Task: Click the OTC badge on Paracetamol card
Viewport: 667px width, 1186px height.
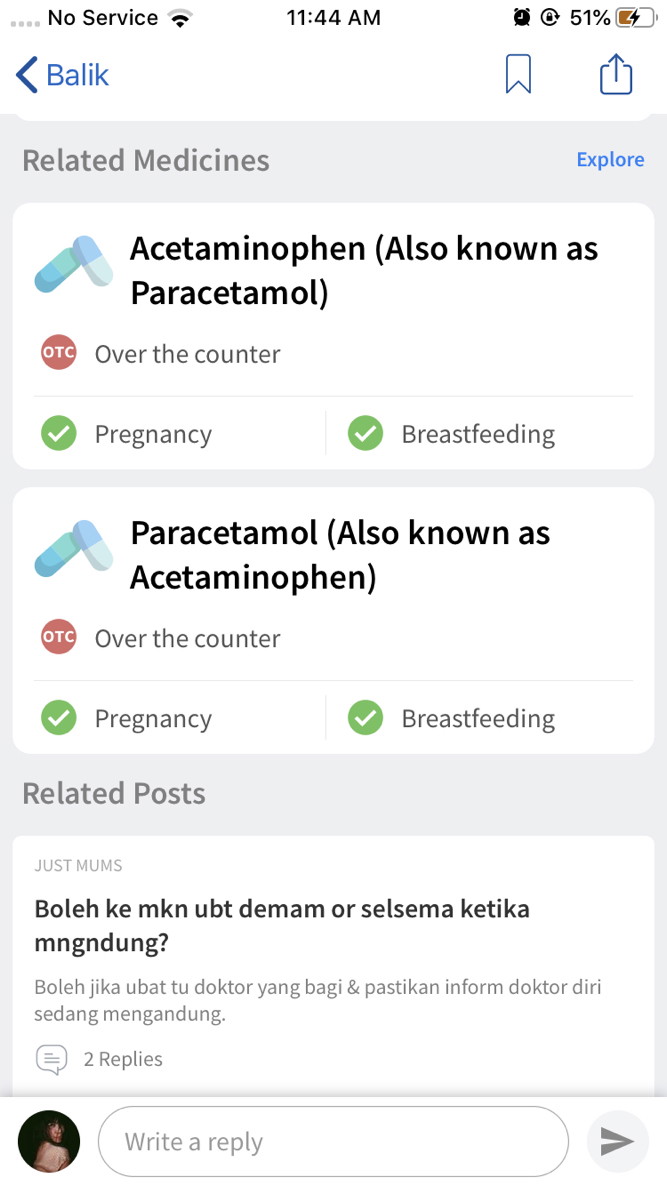Action: (x=58, y=638)
